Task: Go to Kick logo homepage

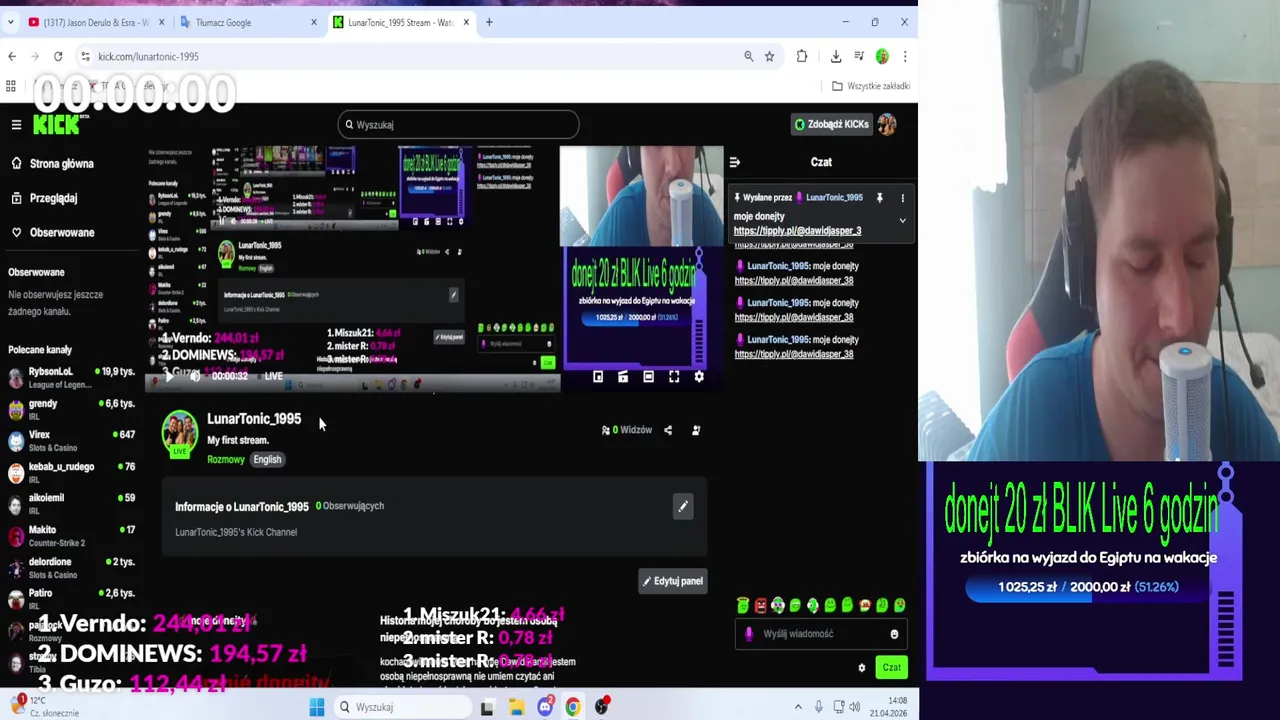Action: (x=56, y=125)
